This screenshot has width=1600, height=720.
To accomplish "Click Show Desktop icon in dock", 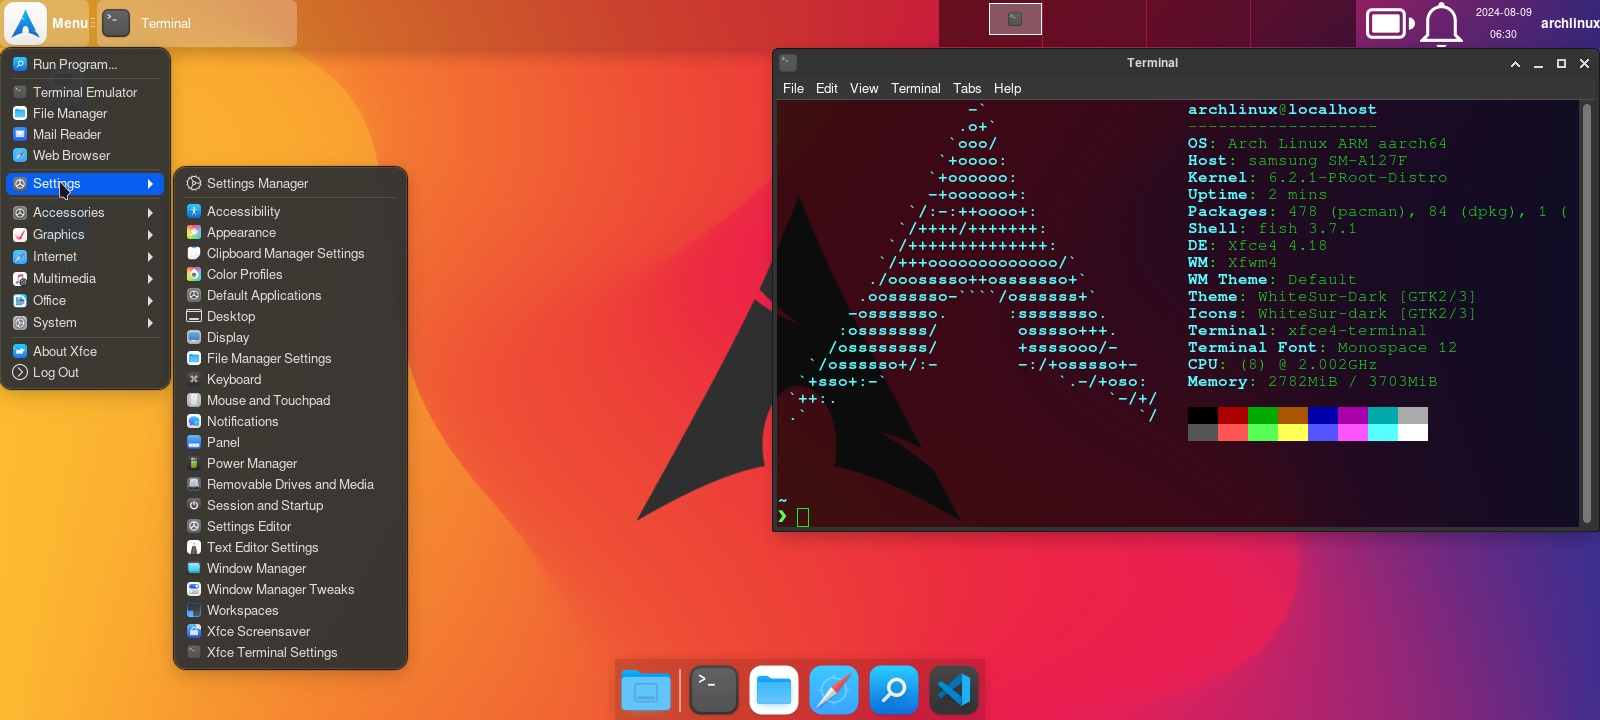I will (646, 690).
